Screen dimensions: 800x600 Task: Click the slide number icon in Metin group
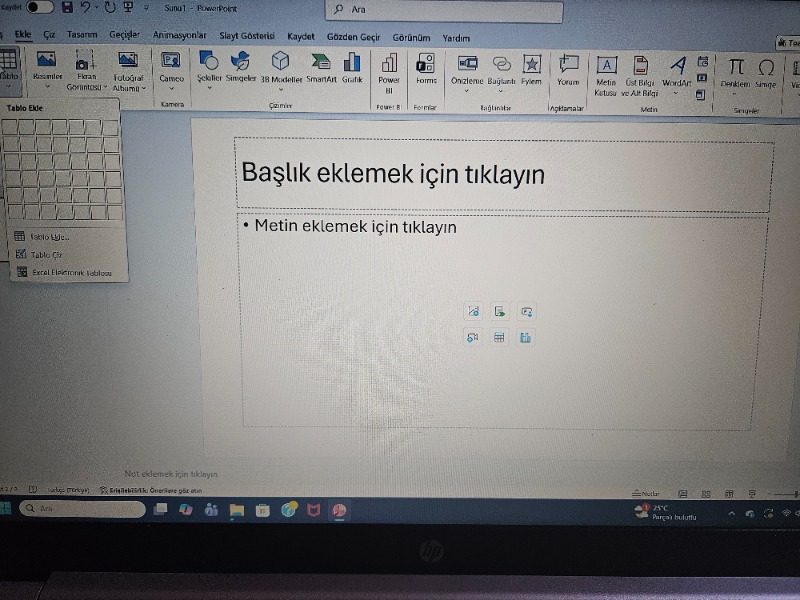(x=702, y=78)
